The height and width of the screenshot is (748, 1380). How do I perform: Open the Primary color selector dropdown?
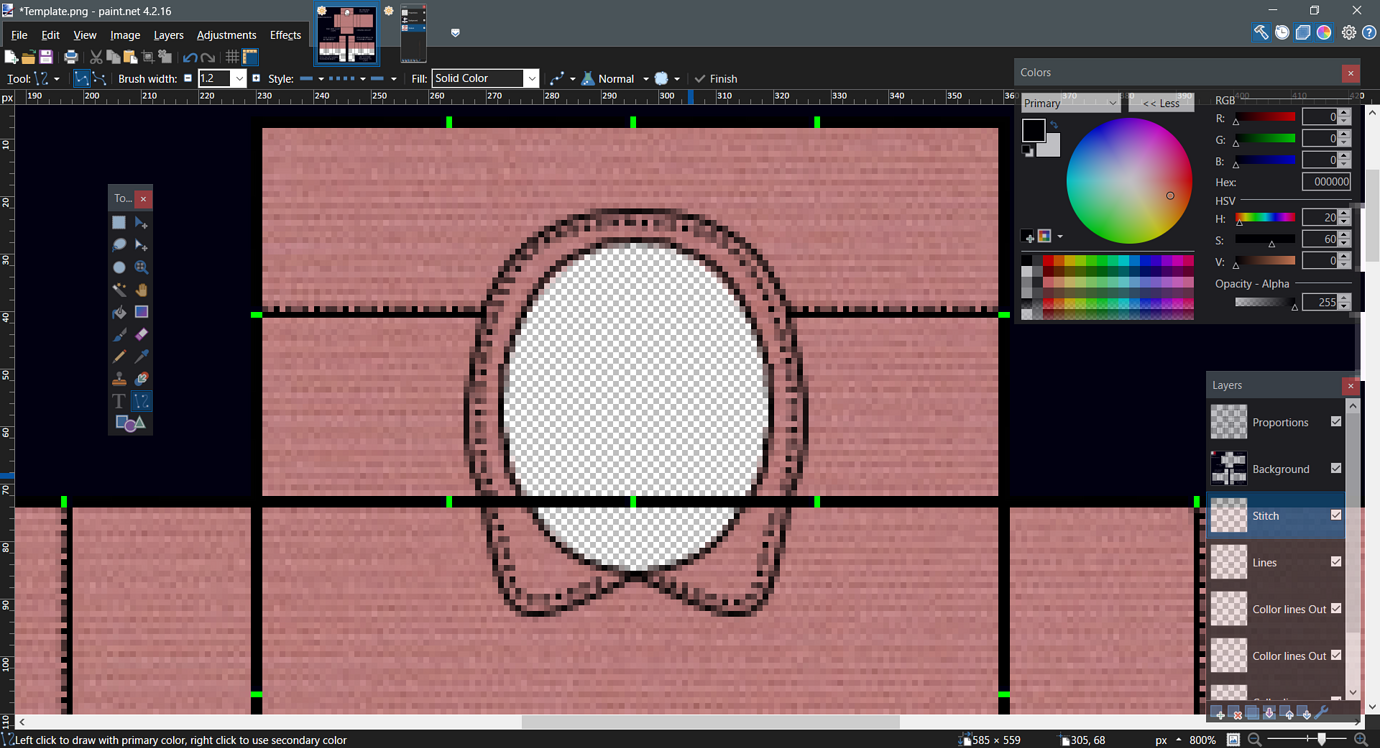(x=1070, y=103)
